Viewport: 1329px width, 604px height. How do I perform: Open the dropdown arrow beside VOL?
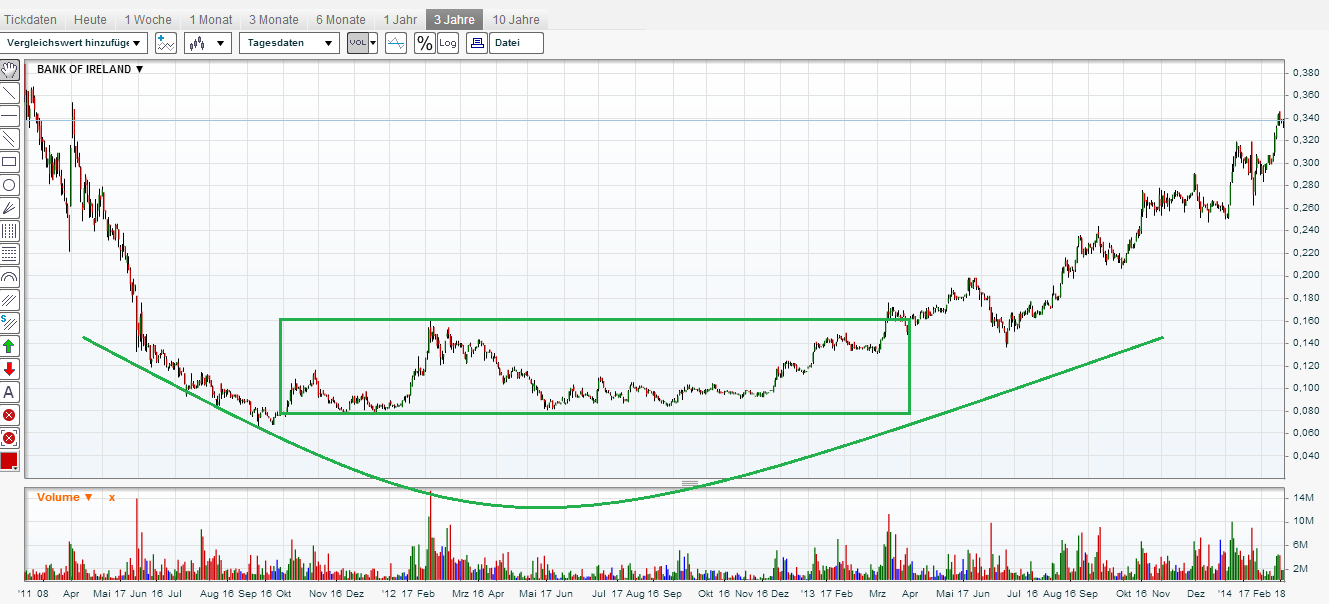(x=373, y=43)
